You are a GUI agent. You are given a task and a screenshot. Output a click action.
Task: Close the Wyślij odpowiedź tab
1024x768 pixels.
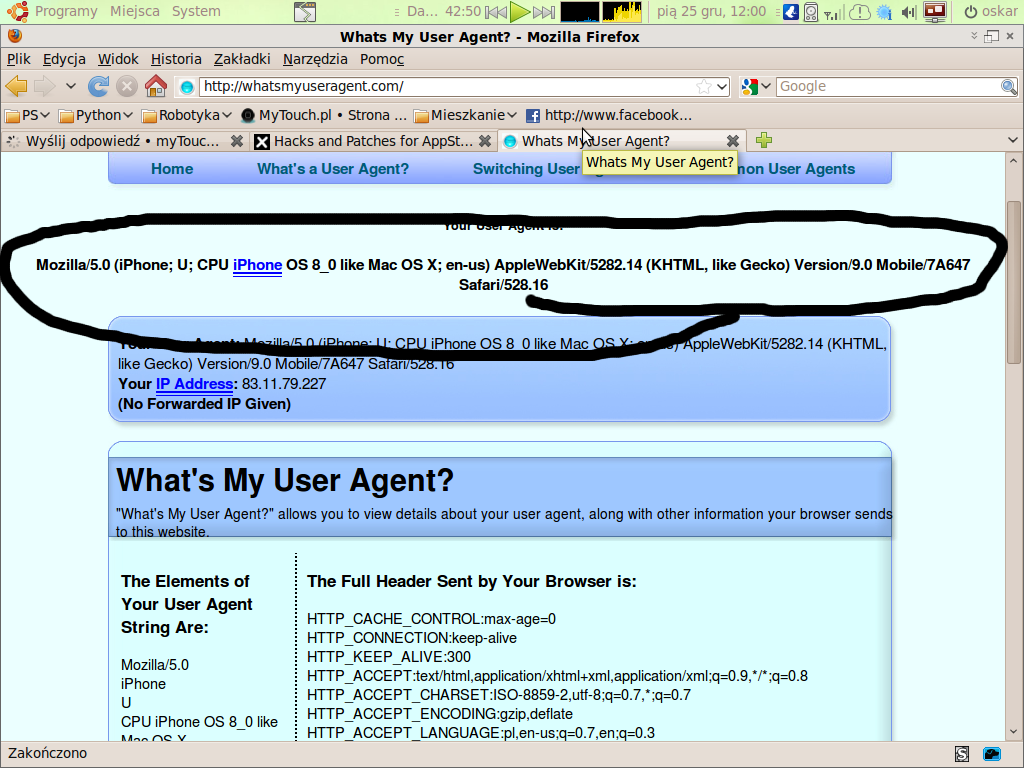coord(236,141)
